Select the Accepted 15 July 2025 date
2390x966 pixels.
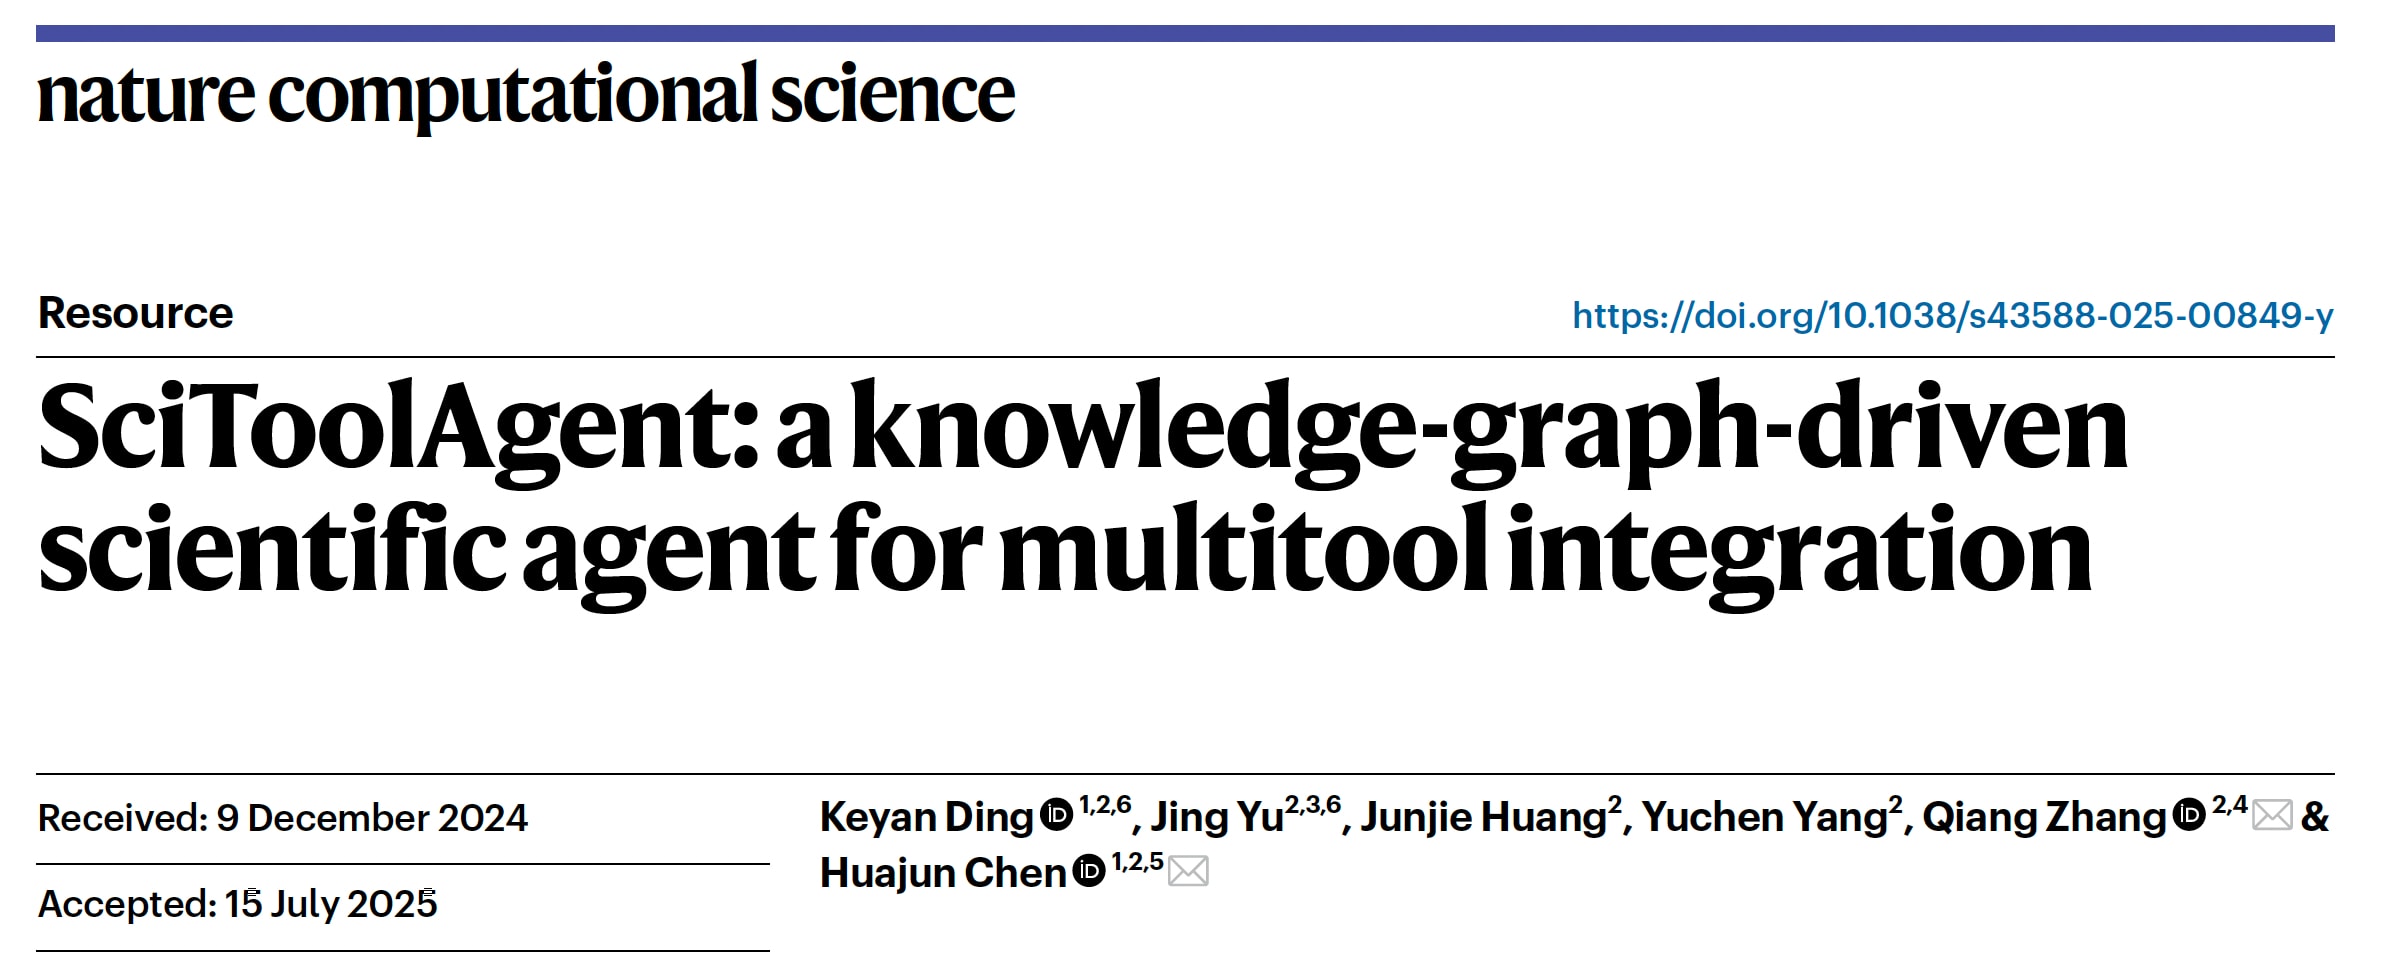click(238, 905)
